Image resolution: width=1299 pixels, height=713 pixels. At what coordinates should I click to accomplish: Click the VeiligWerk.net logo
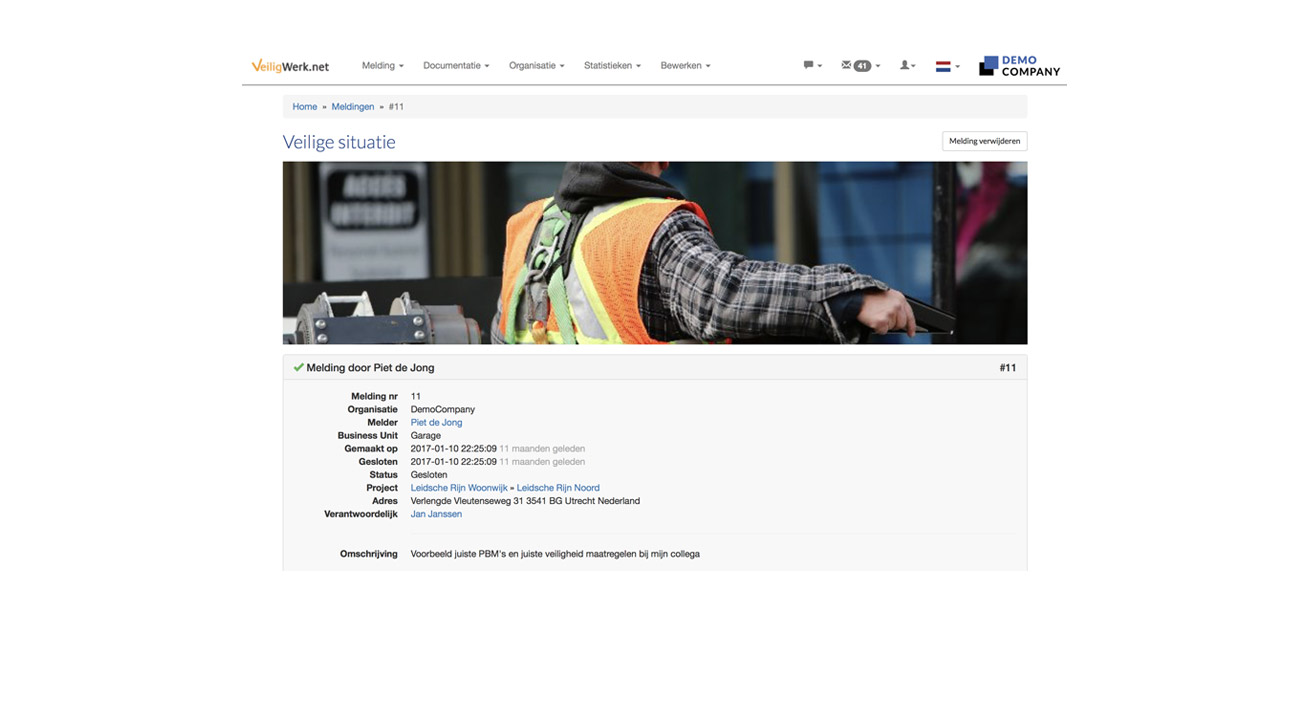tap(290, 66)
